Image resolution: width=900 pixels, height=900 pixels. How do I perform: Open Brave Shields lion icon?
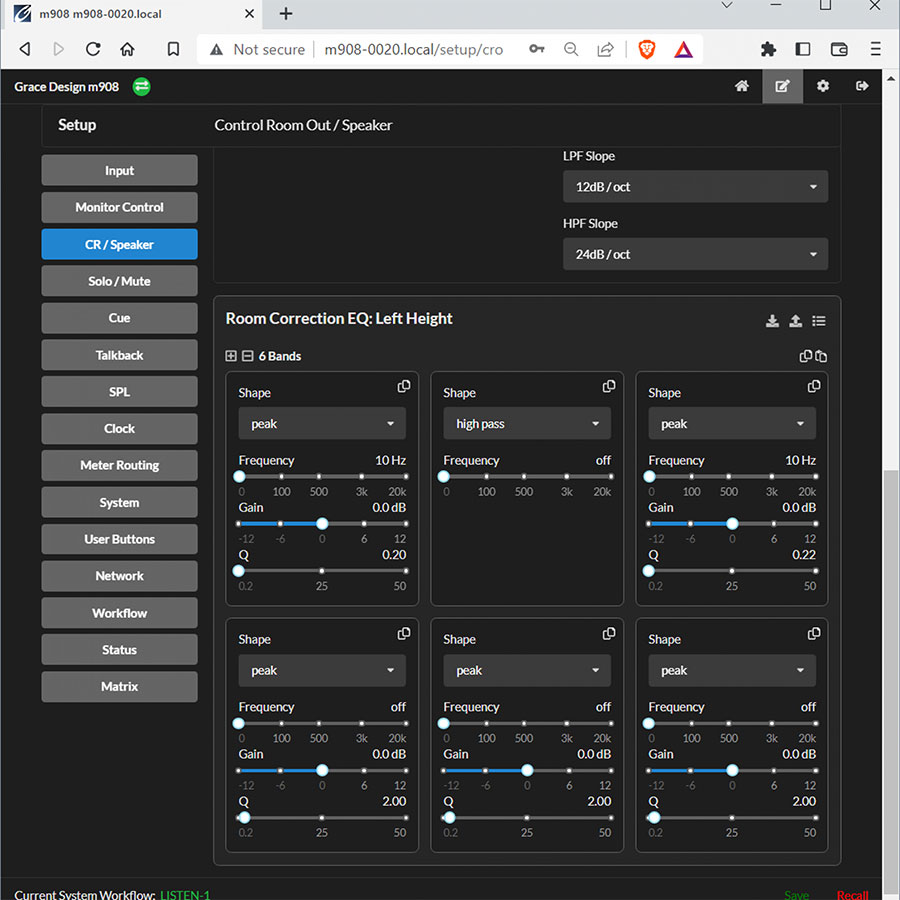647,49
